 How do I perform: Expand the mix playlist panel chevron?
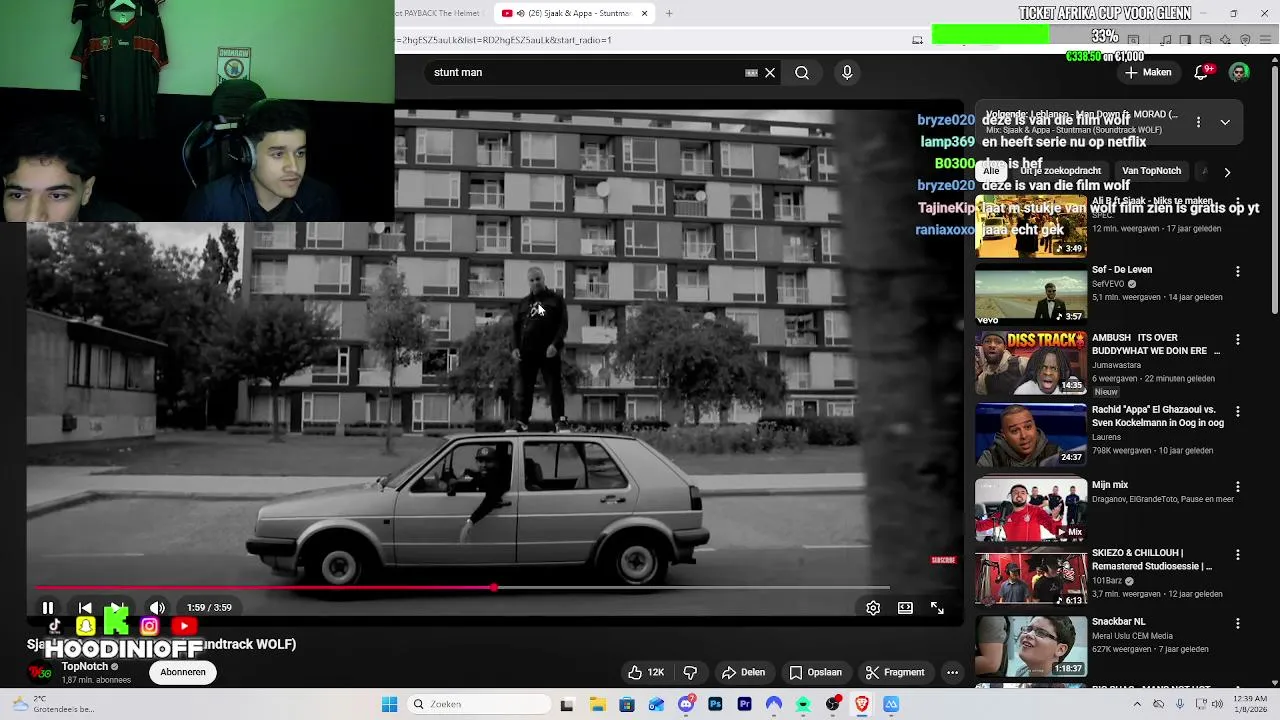pyautogui.click(x=1225, y=122)
